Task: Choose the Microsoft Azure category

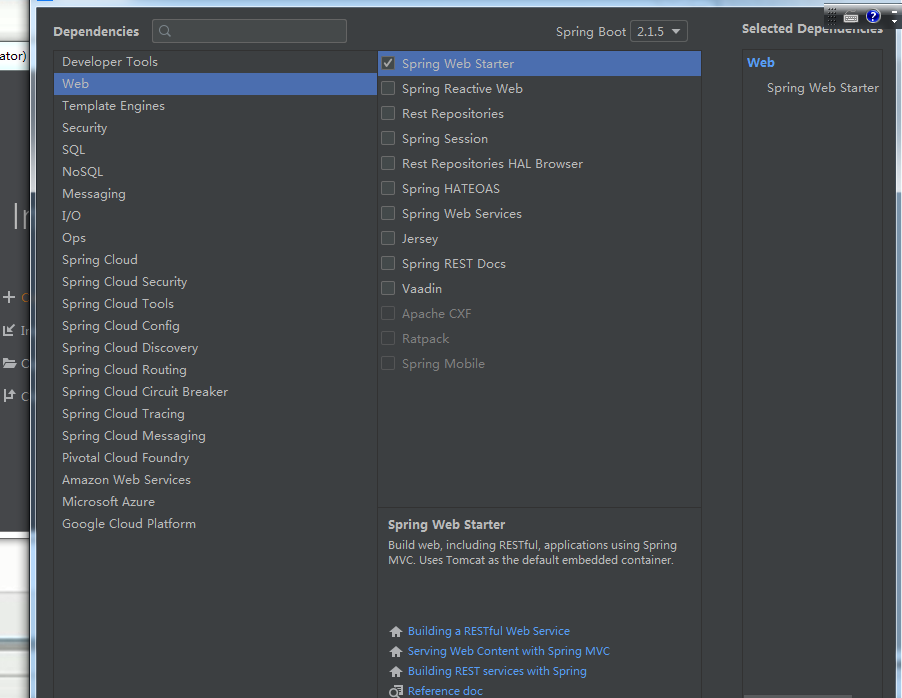Action: [x=215, y=502]
